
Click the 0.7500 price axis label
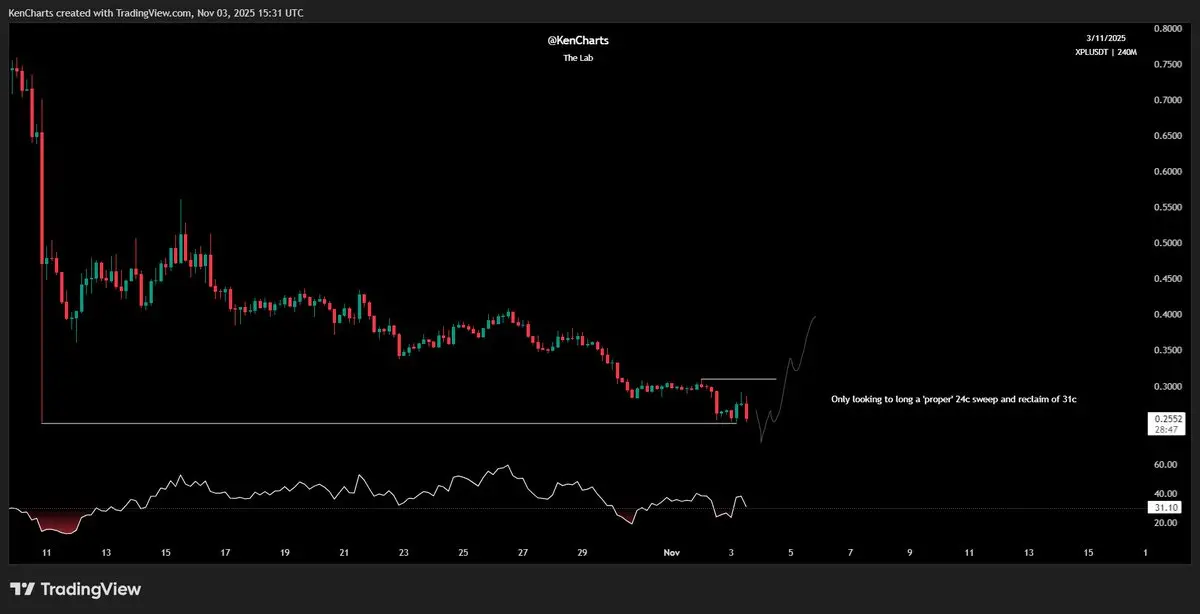1168,64
